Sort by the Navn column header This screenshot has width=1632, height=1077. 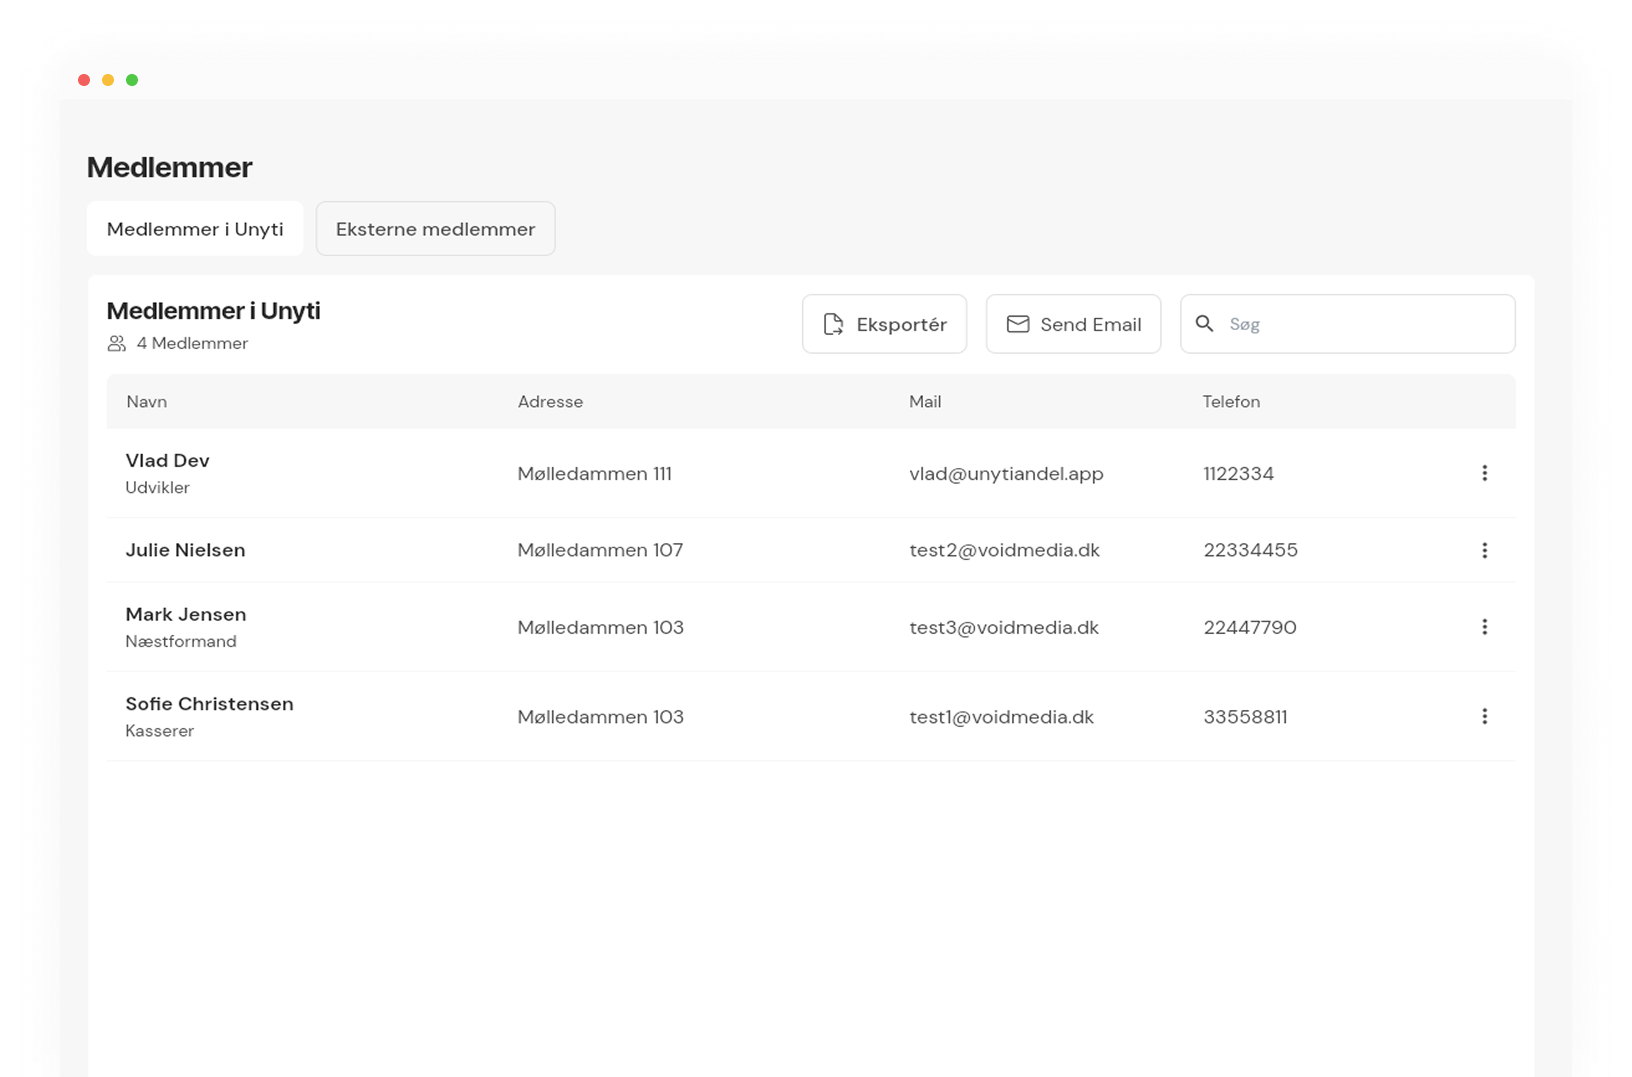coord(147,402)
